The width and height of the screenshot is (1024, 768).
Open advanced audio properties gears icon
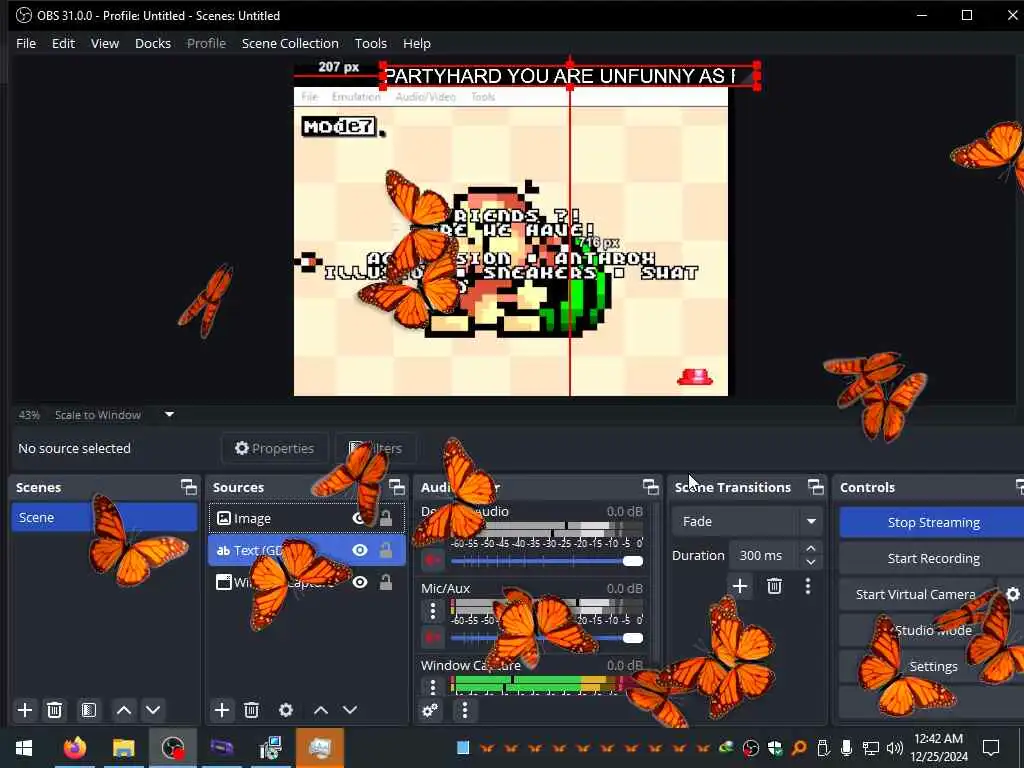point(430,710)
